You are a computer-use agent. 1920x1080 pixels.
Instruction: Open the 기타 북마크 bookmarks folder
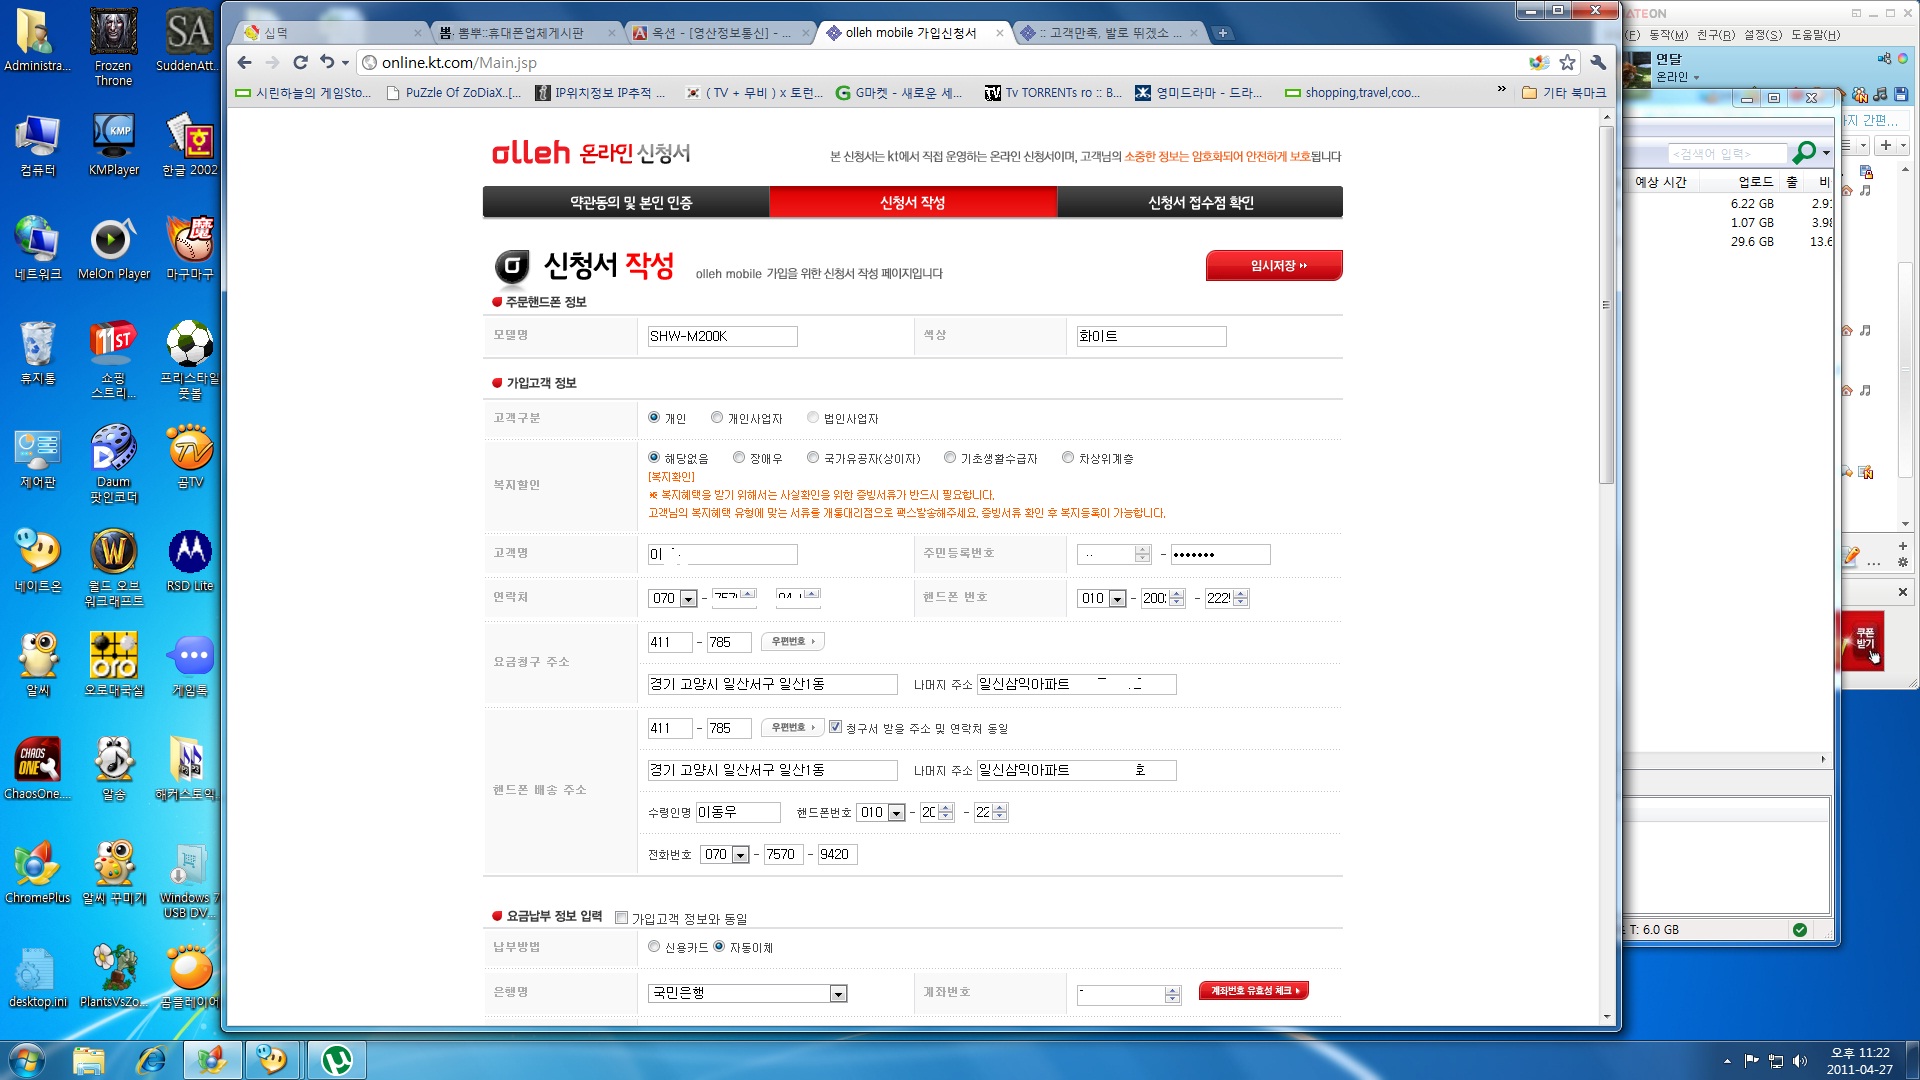tap(1563, 92)
